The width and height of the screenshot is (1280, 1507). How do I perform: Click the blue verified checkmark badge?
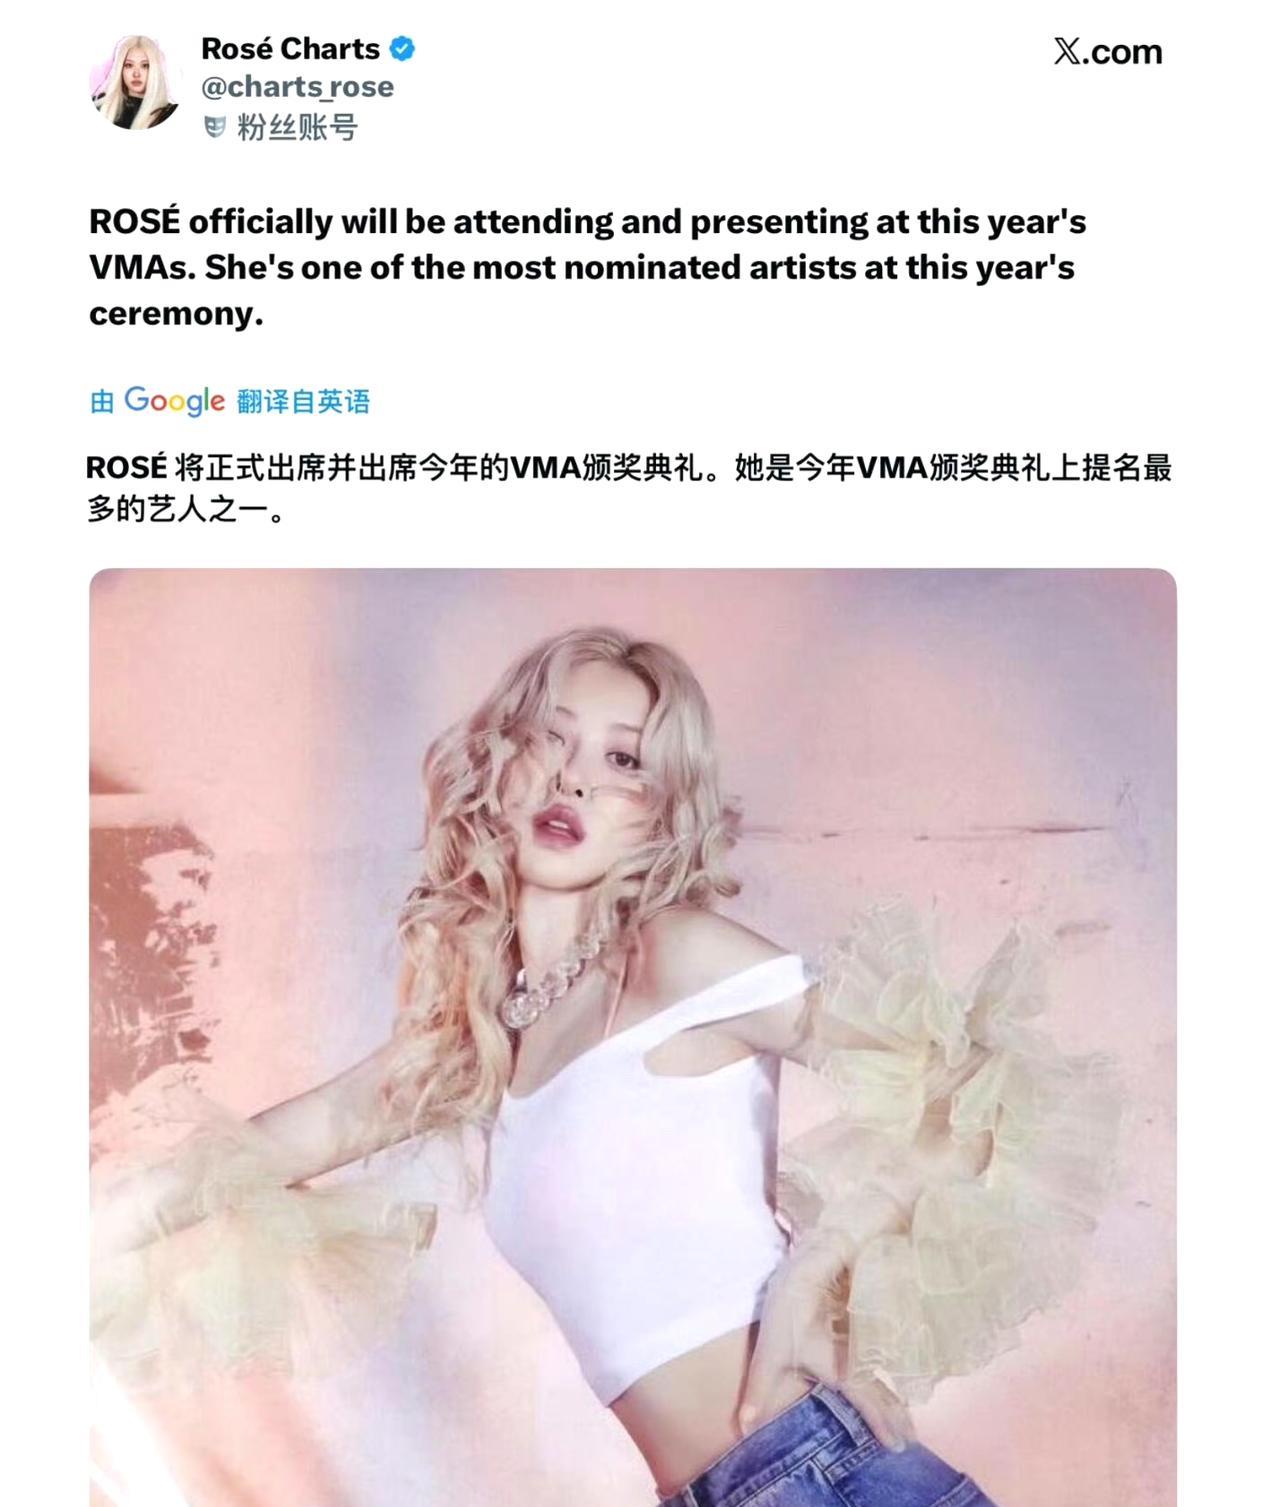pyautogui.click(x=402, y=48)
